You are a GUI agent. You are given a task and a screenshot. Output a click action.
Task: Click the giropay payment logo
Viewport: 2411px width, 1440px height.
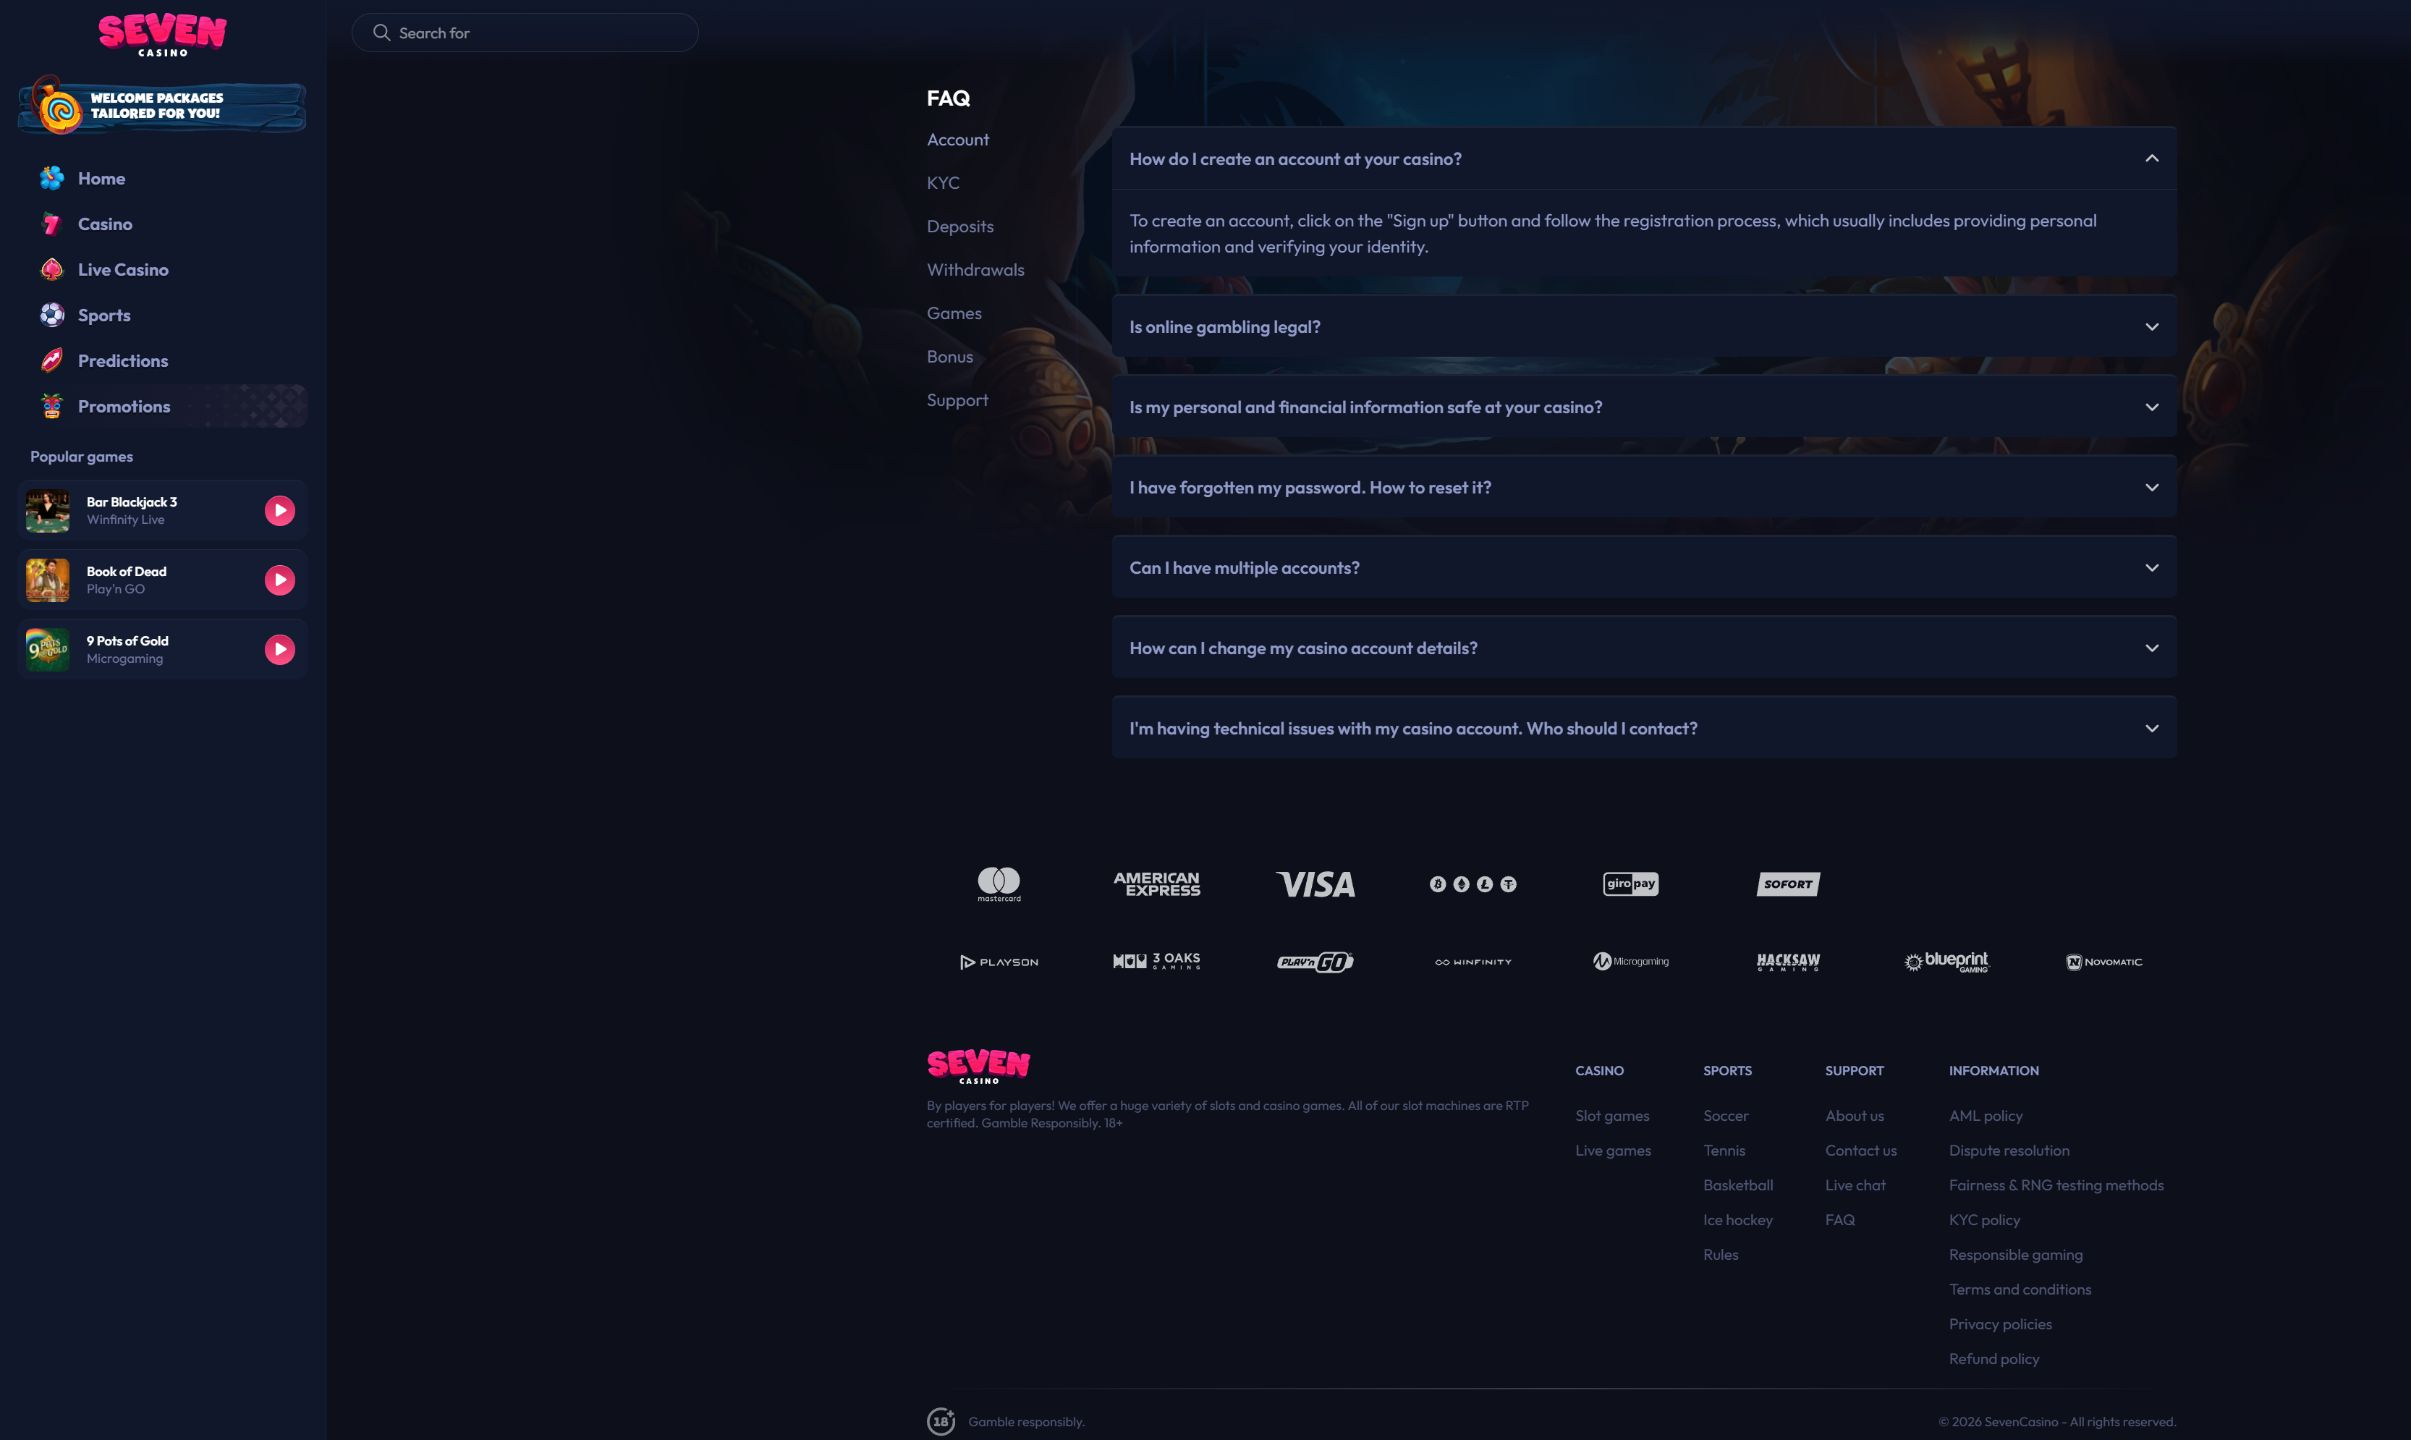coord(1630,884)
